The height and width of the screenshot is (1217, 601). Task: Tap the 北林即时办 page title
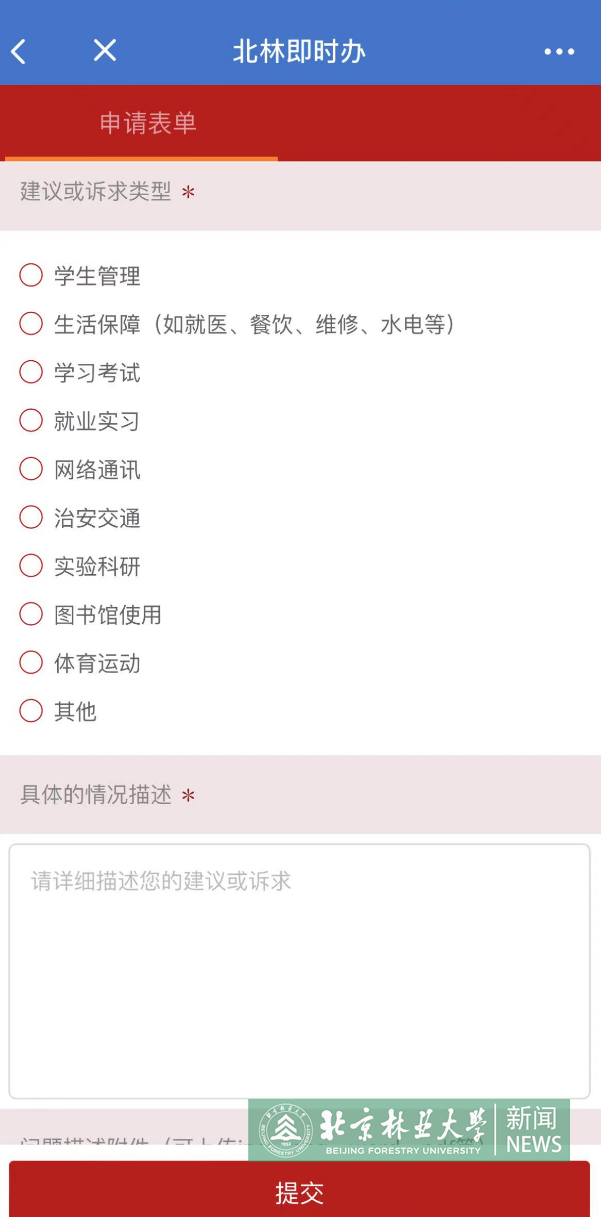299,51
